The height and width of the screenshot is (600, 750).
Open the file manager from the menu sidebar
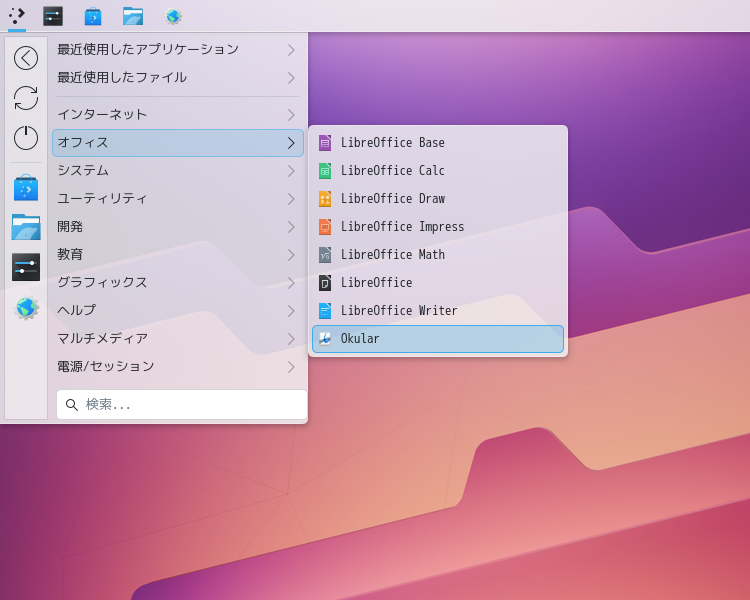coord(26,227)
